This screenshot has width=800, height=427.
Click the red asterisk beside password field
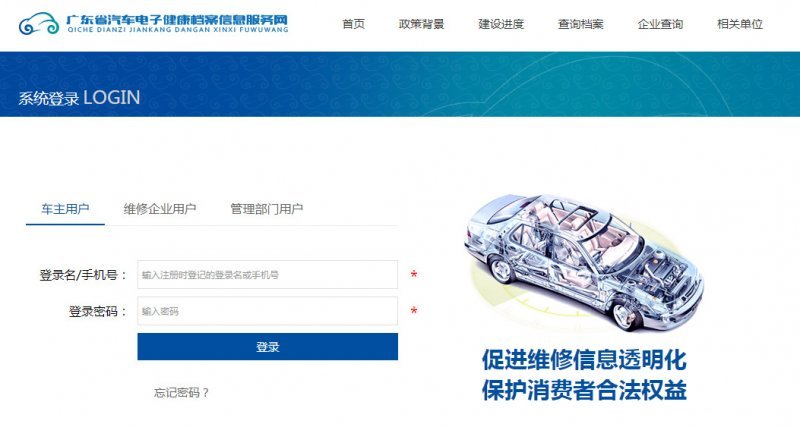tap(414, 311)
